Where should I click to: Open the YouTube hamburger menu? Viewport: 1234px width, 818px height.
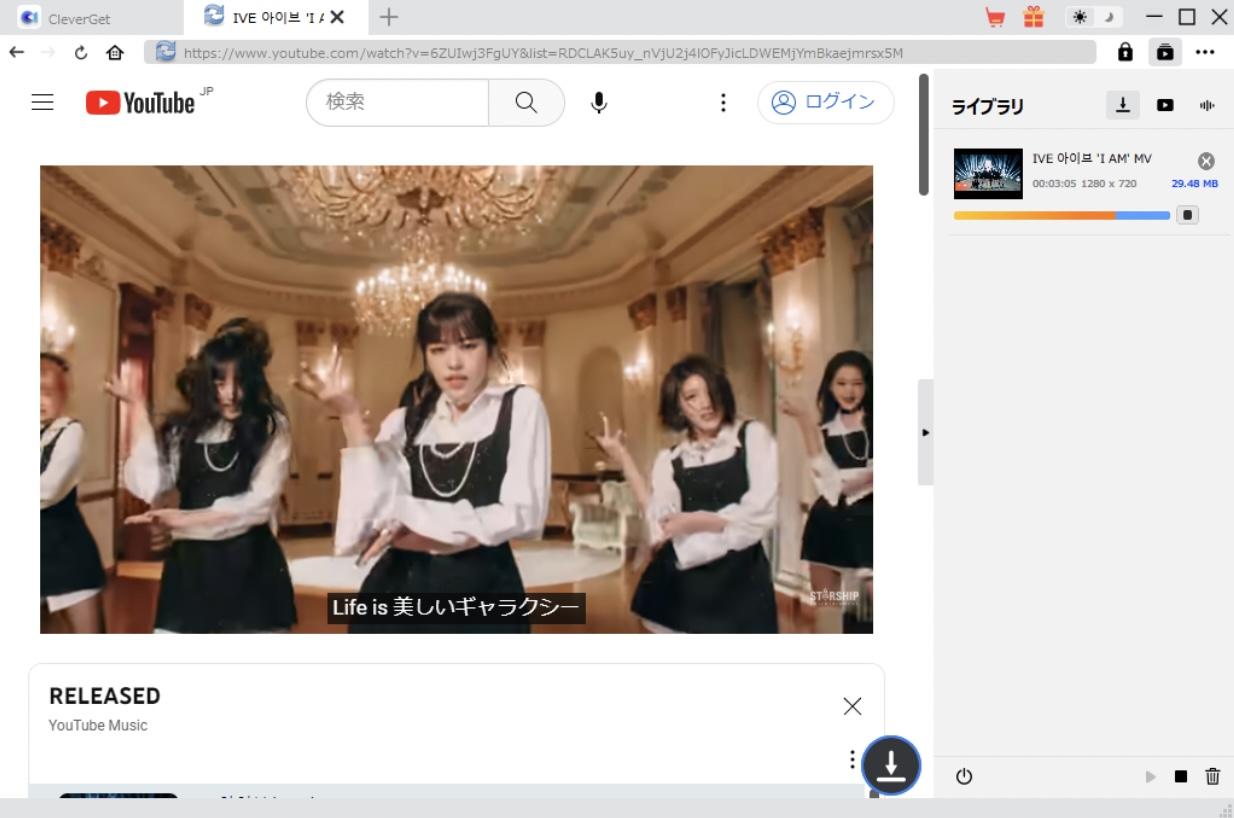42,102
